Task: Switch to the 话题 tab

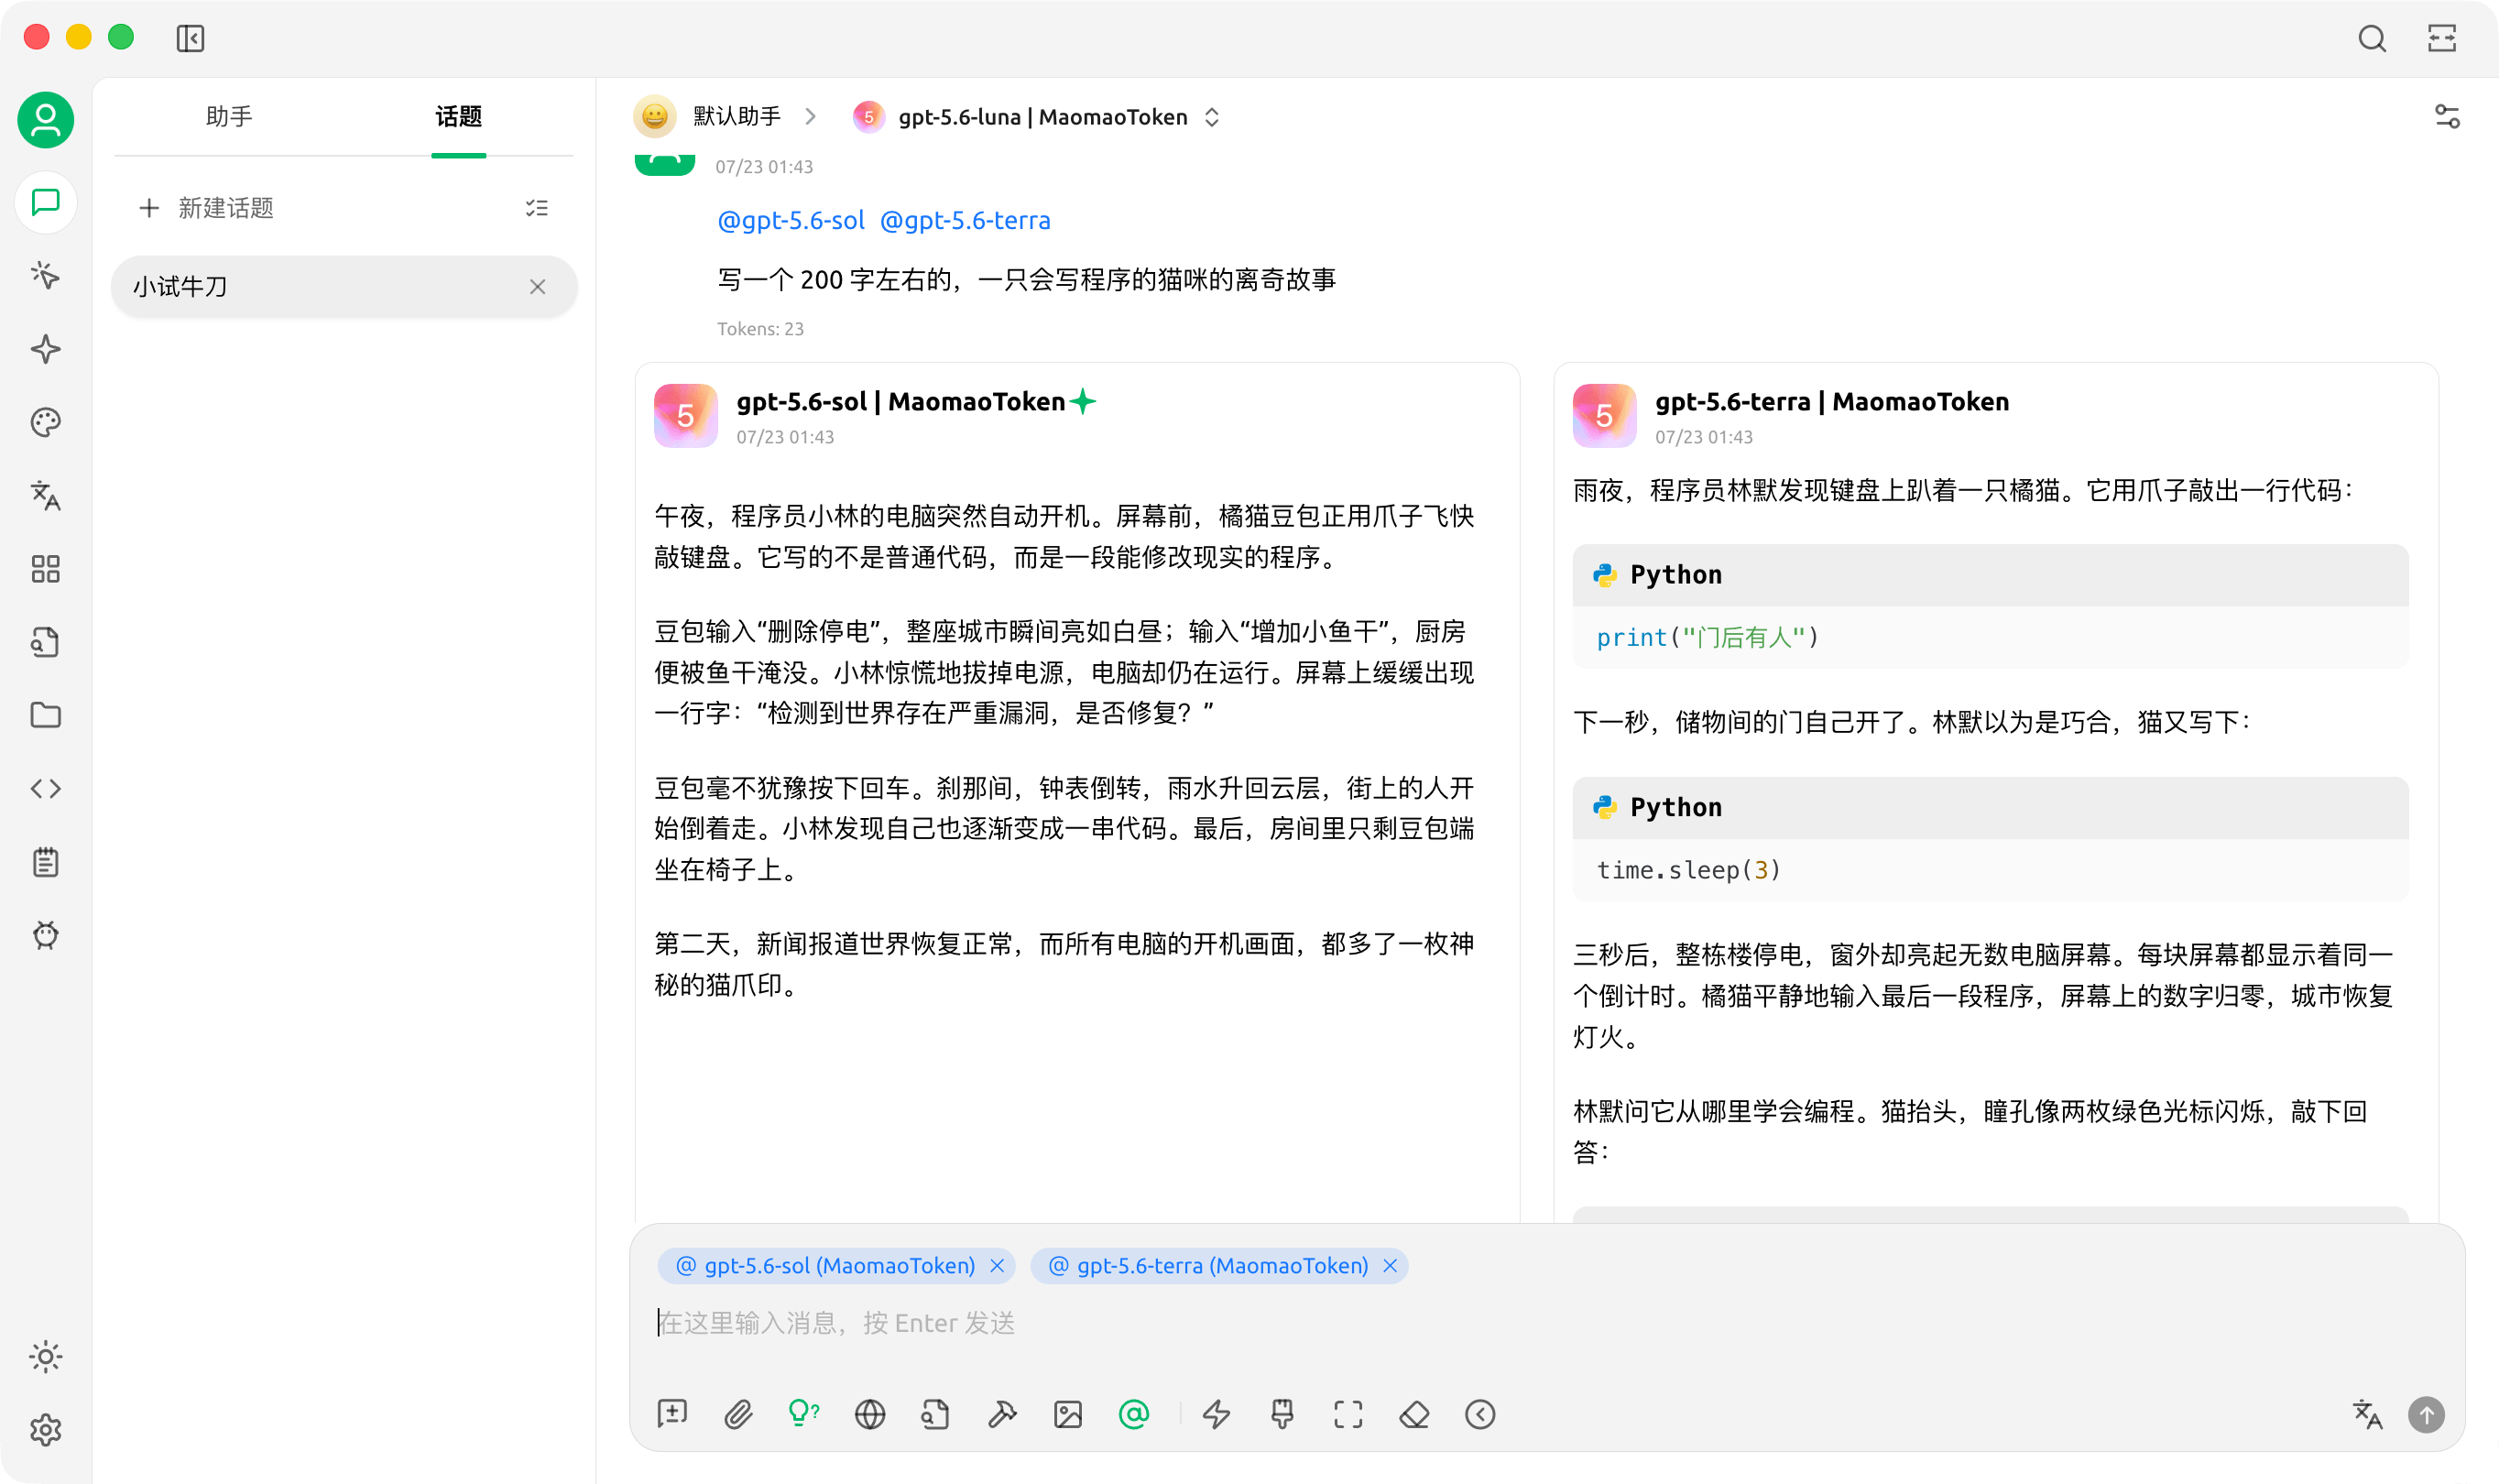Action: click(x=459, y=117)
